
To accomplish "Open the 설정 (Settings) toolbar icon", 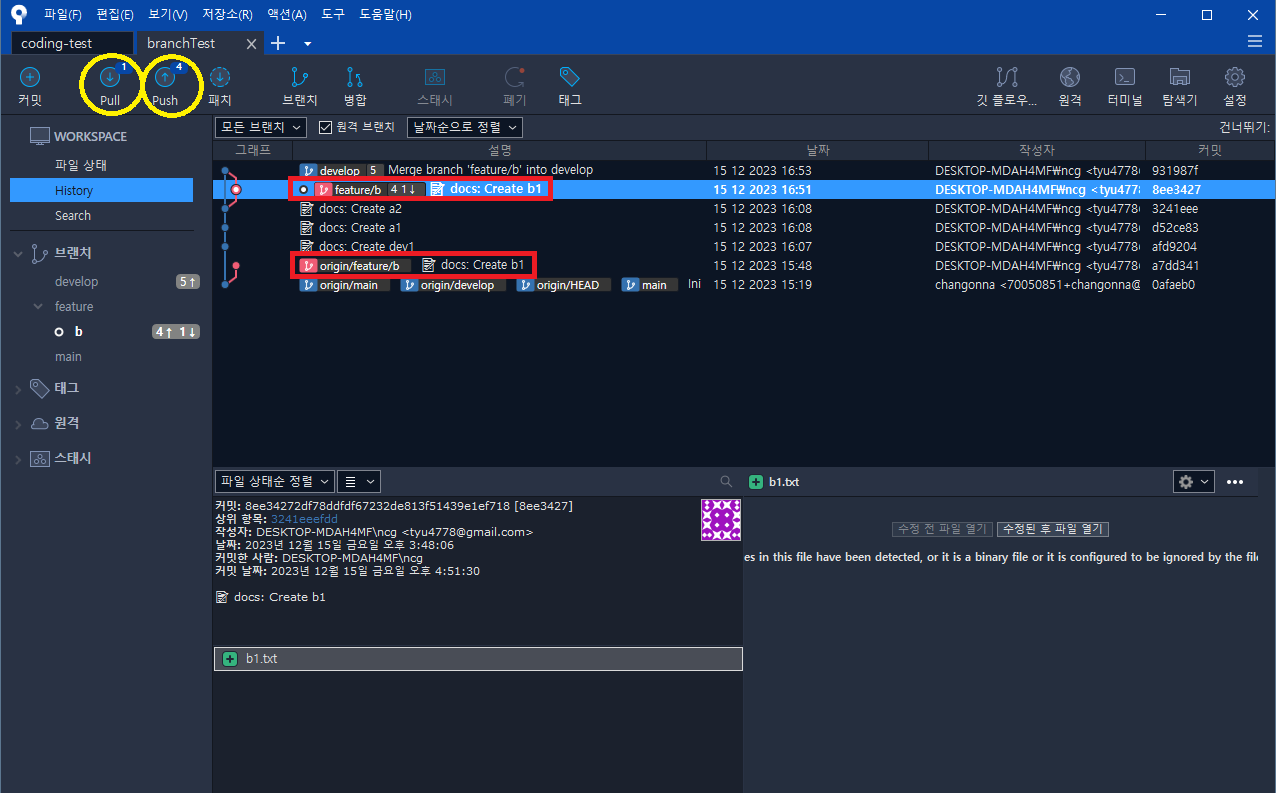I will pyautogui.click(x=1234, y=85).
